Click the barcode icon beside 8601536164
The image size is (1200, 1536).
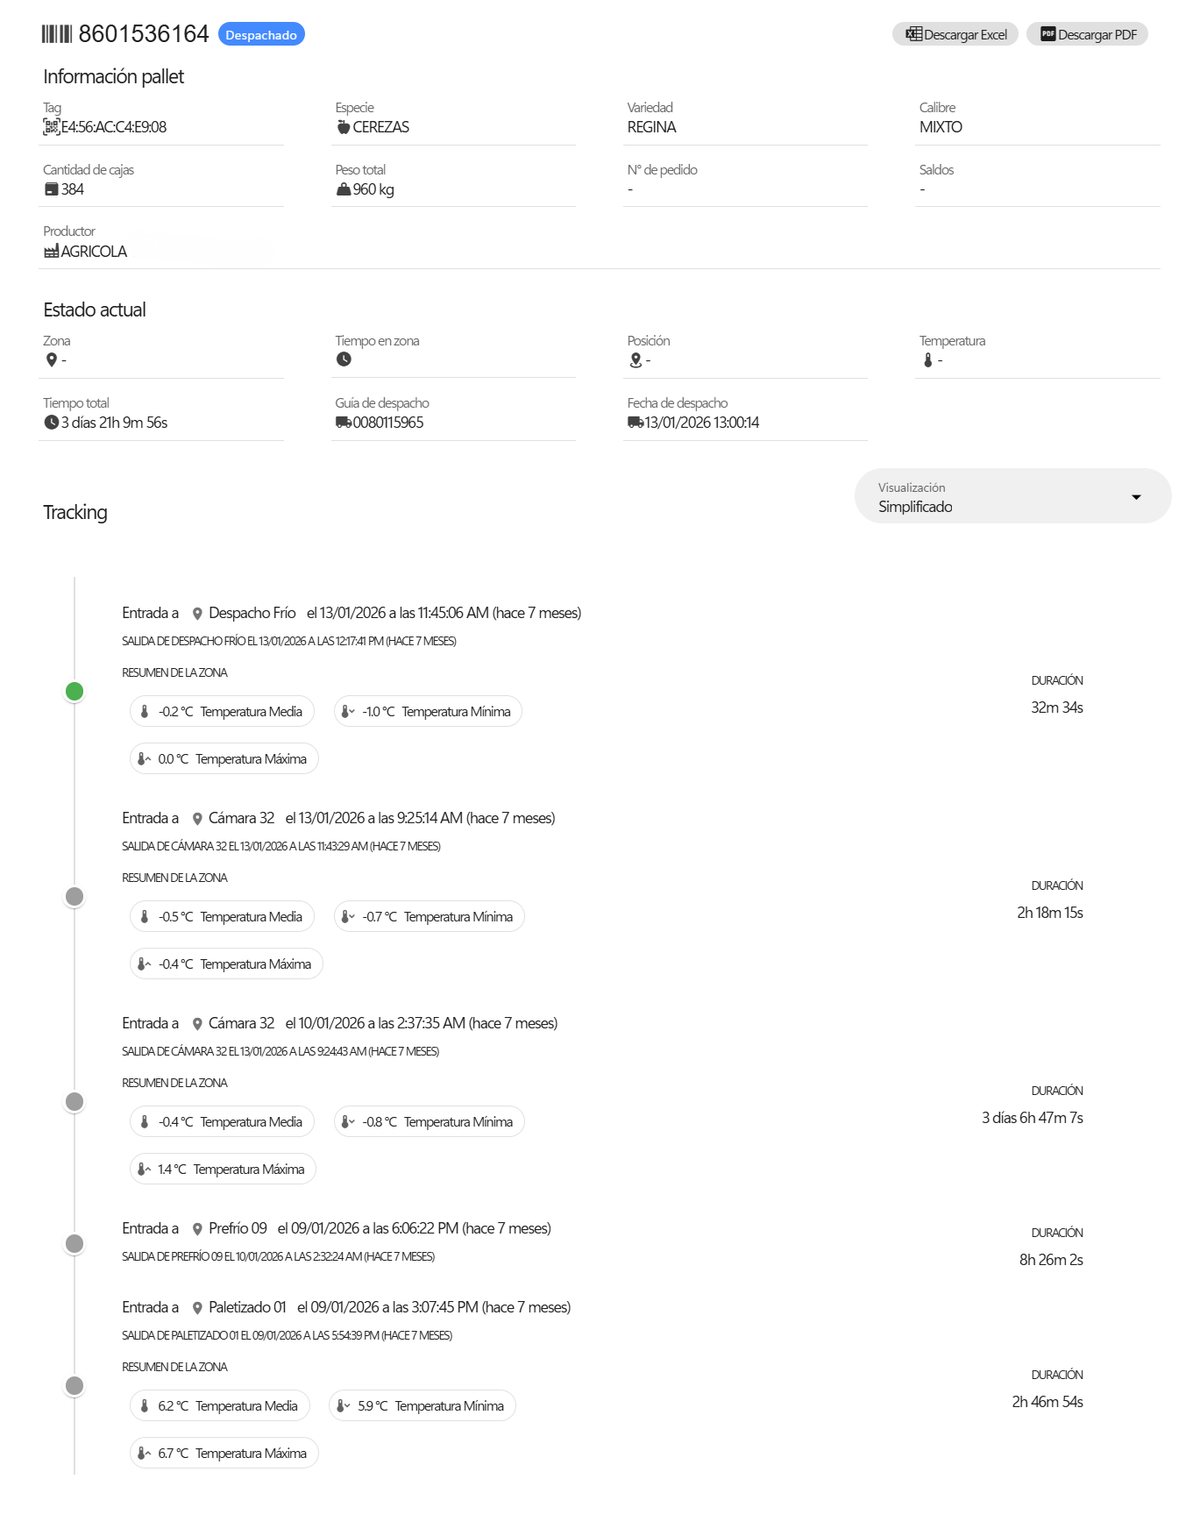tap(57, 35)
